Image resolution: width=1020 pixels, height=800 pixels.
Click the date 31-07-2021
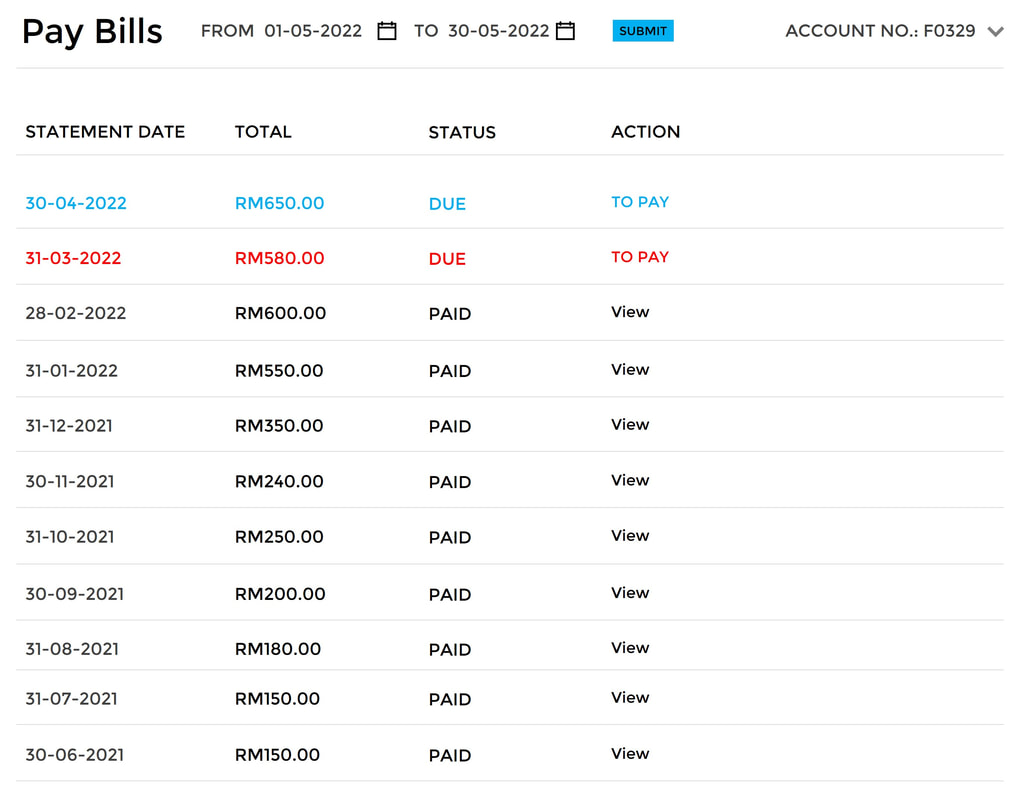point(72,699)
